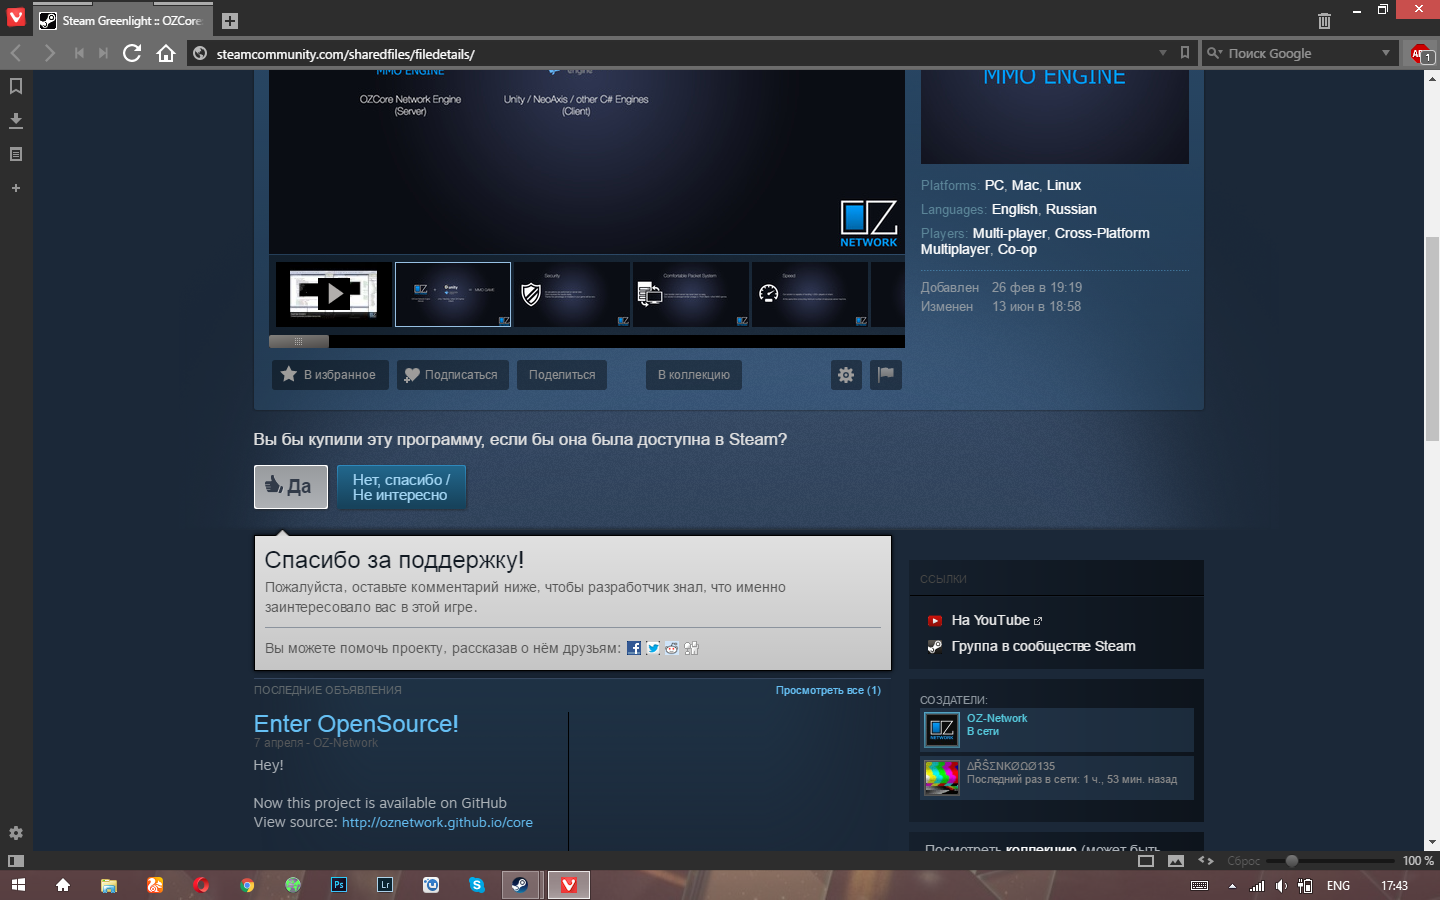Click the fast forward navigation button
Screen dimensions: 1440x900
[103, 53]
